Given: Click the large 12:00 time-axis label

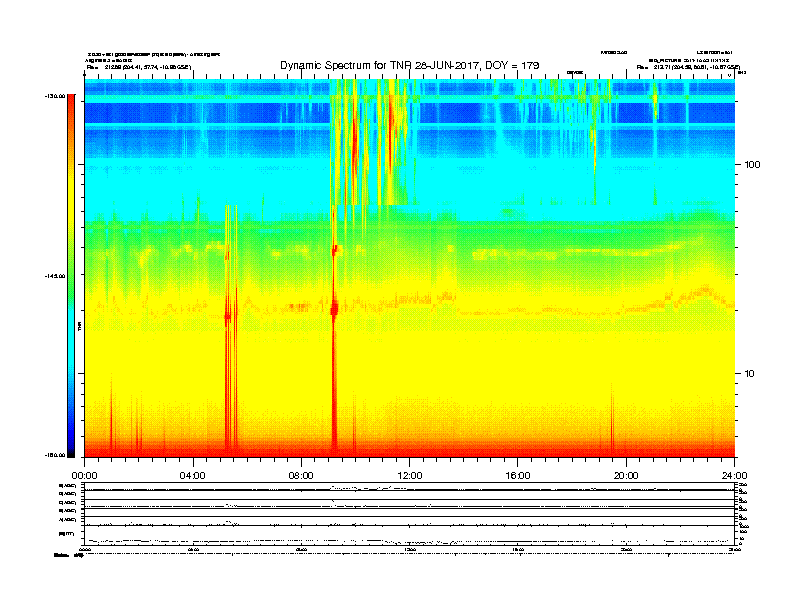Looking at the screenshot, I should pos(410,476).
